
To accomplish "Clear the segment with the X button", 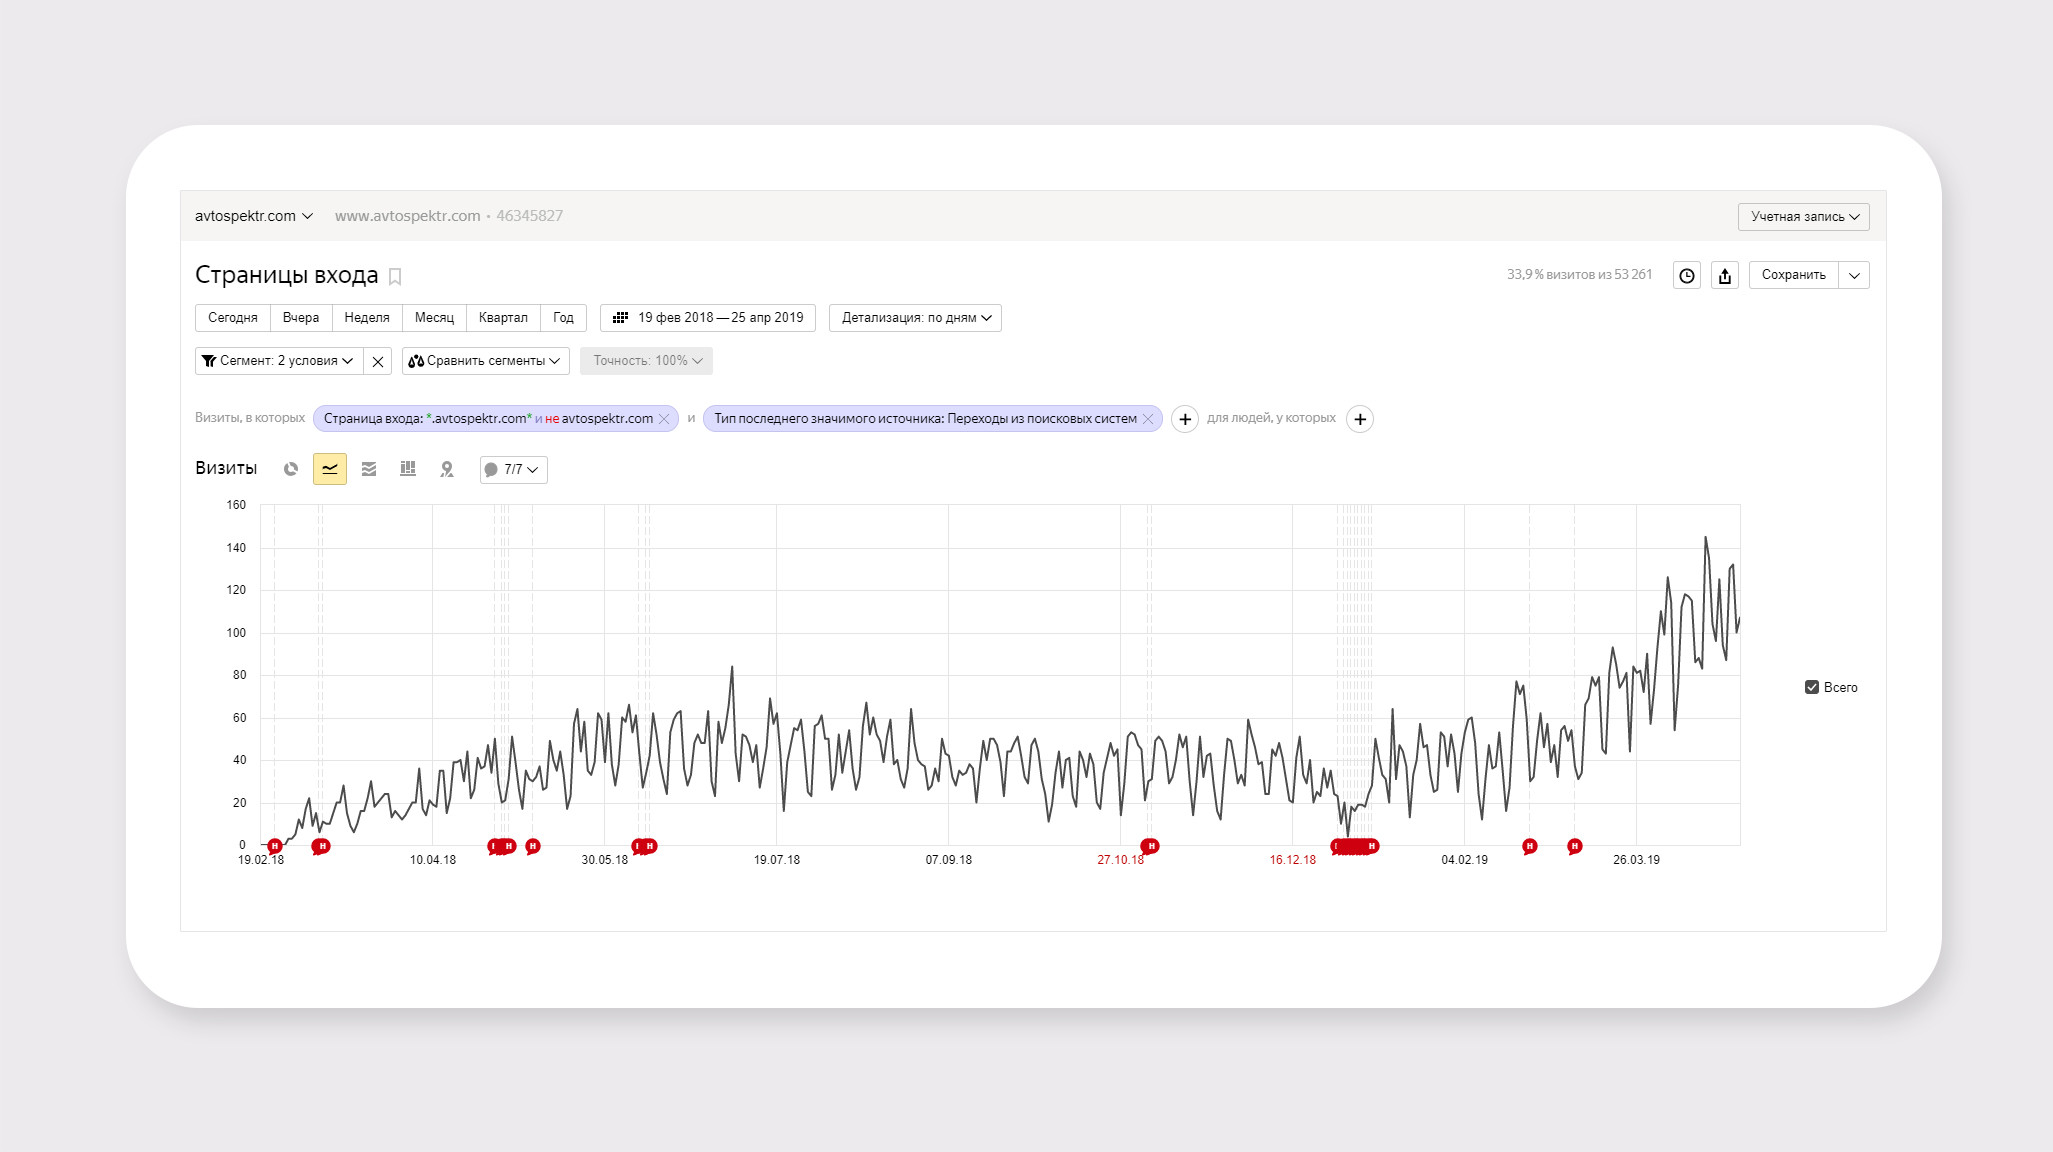I will click(x=378, y=361).
